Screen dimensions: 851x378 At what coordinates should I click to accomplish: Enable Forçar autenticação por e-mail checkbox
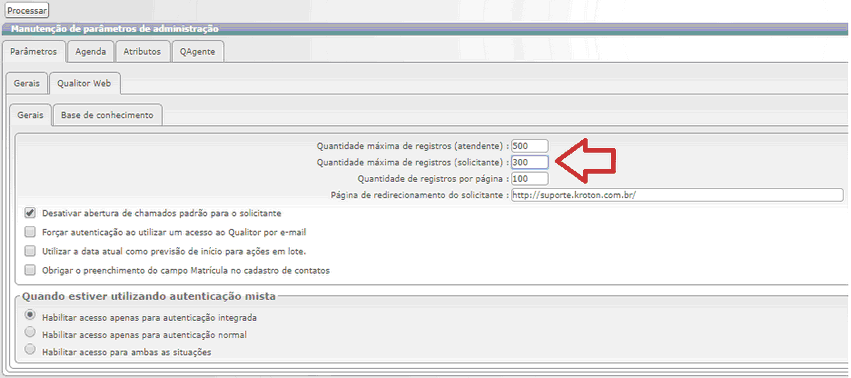point(30,232)
